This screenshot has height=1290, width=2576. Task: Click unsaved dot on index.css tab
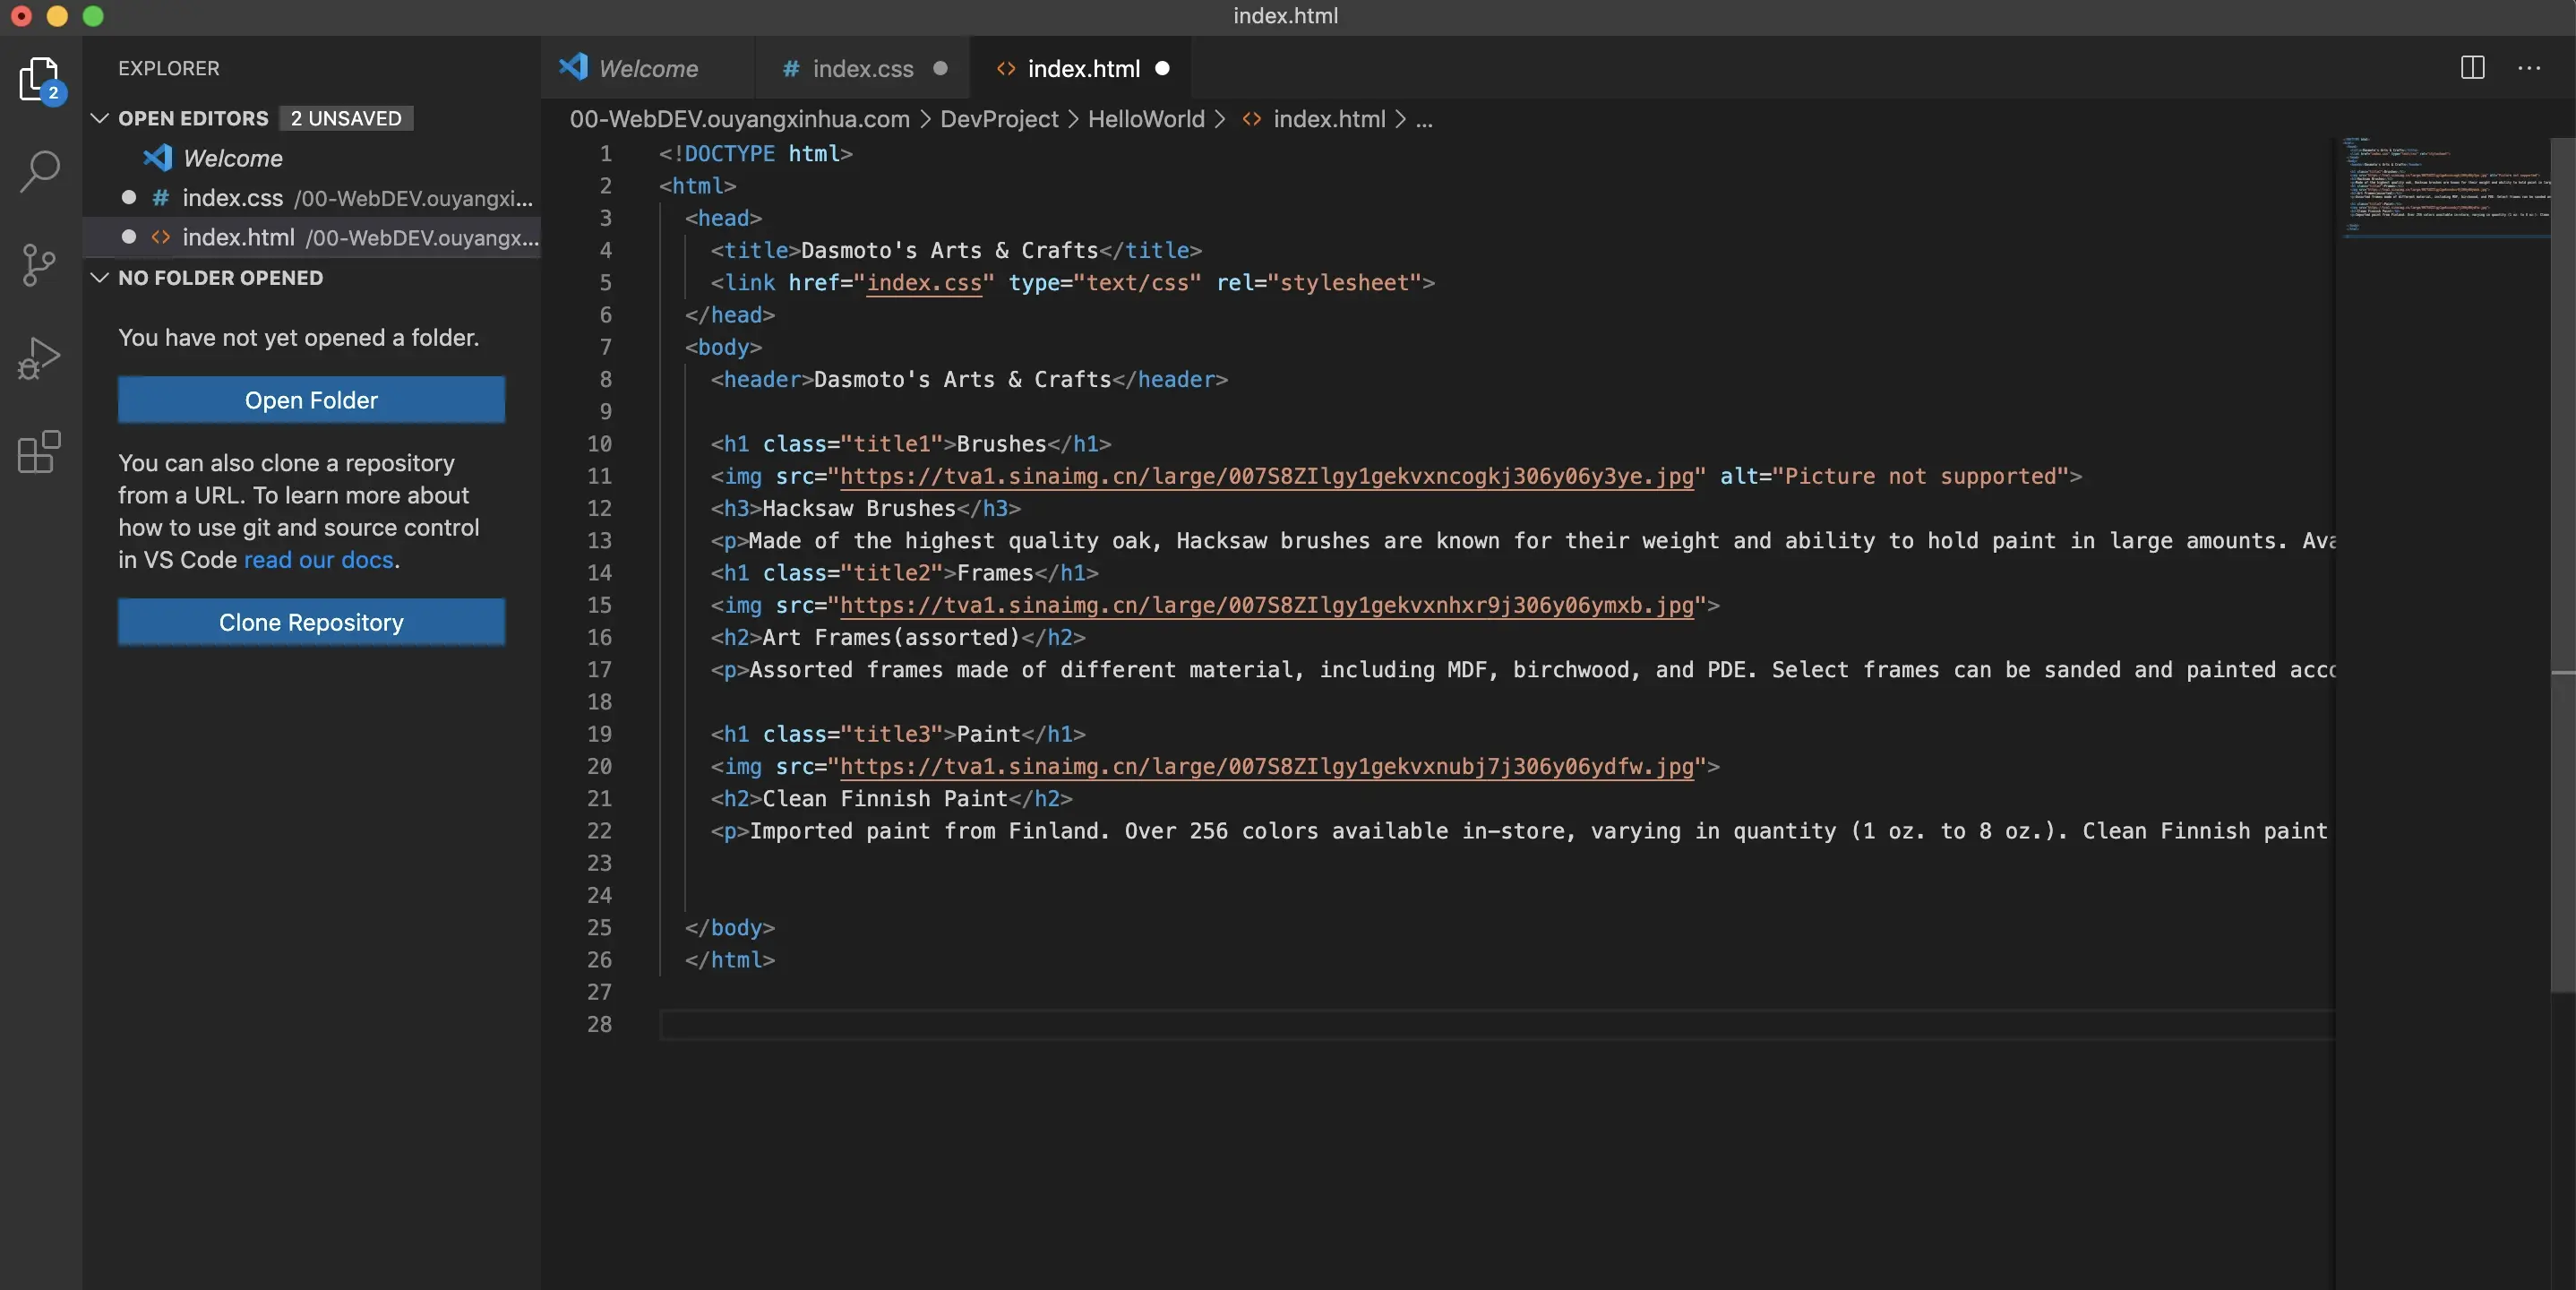(940, 69)
